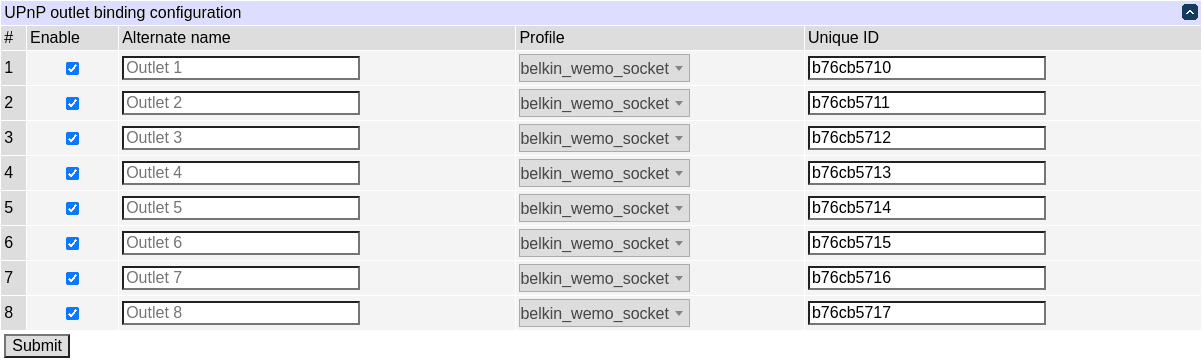Uncheck the enable box for outlet 4
The width and height of the screenshot is (1202, 362).
pyautogui.click(x=72, y=173)
